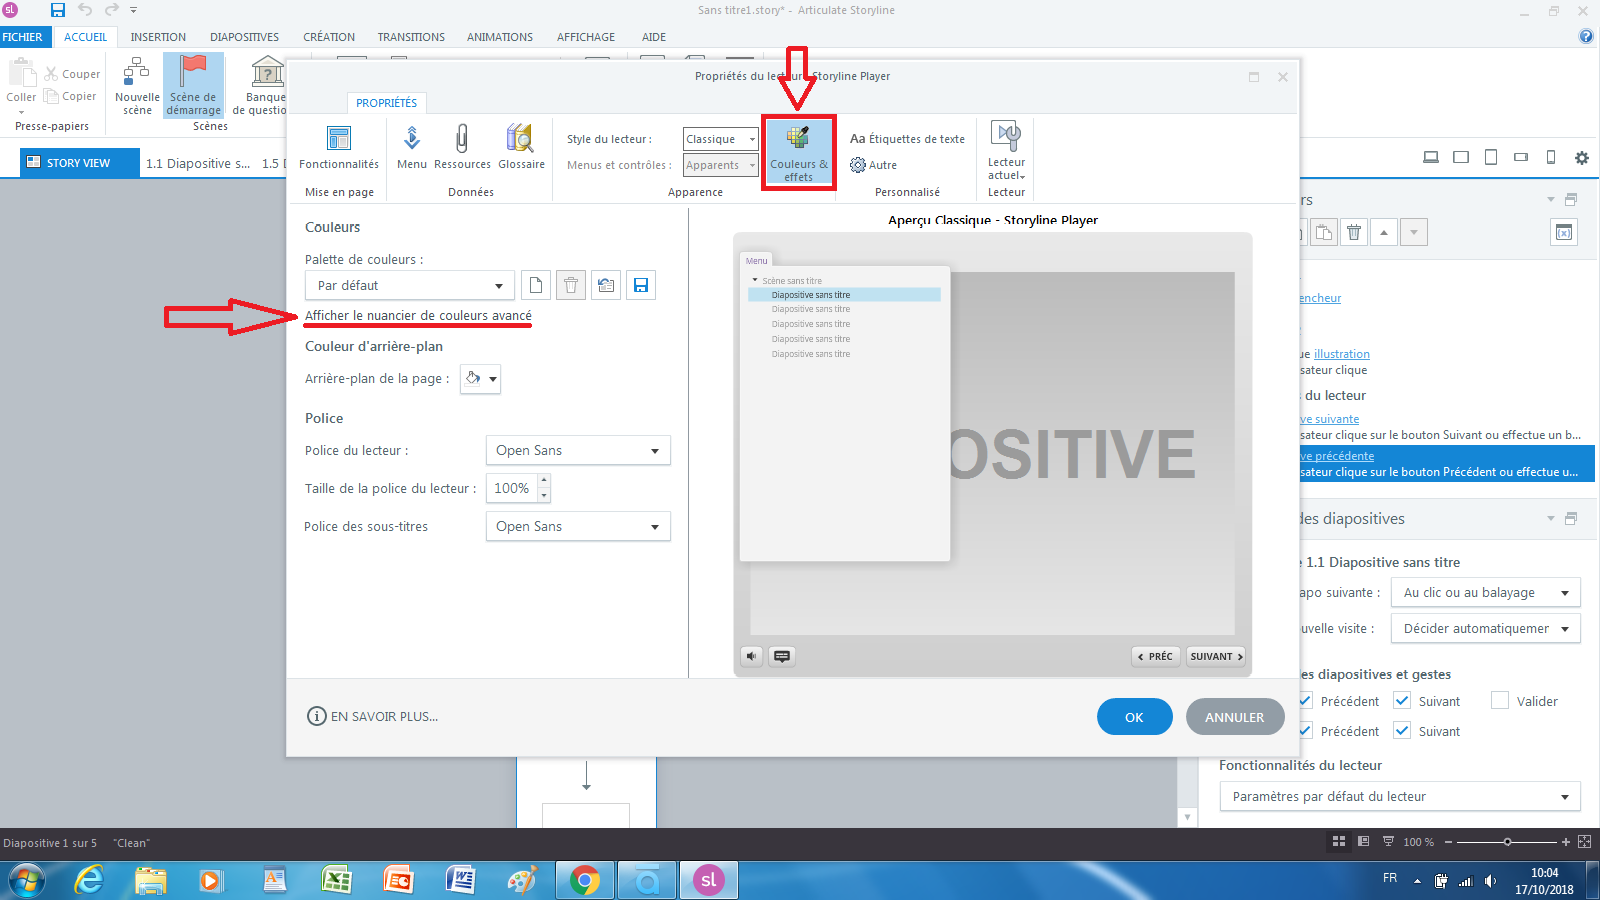This screenshot has height=900, width=1600.
Task: Click 'Afficher le nuancier de couleurs avancé'
Action: click(418, 315)
